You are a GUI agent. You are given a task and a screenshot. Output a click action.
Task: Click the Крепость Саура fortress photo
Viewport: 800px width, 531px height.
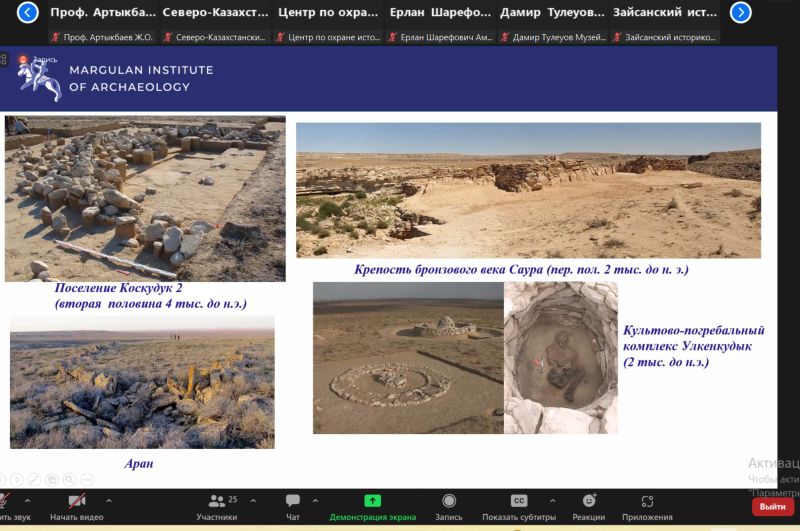pos(527,190)
